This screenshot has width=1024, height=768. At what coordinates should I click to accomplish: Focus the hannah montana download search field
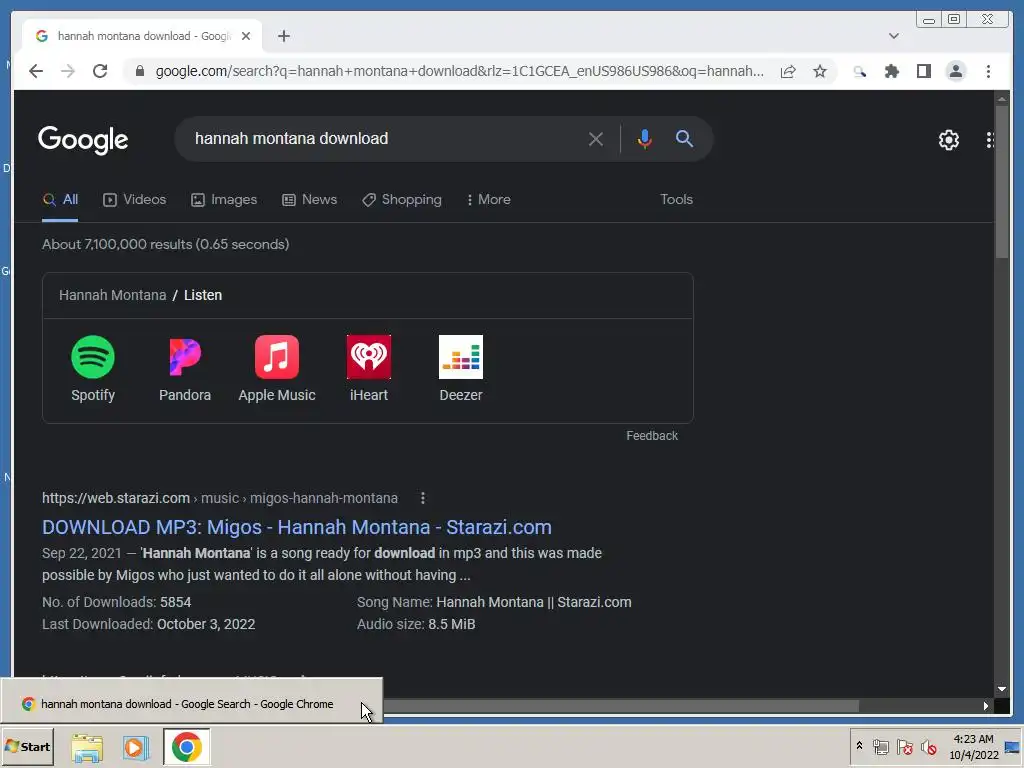coord(385,138)
